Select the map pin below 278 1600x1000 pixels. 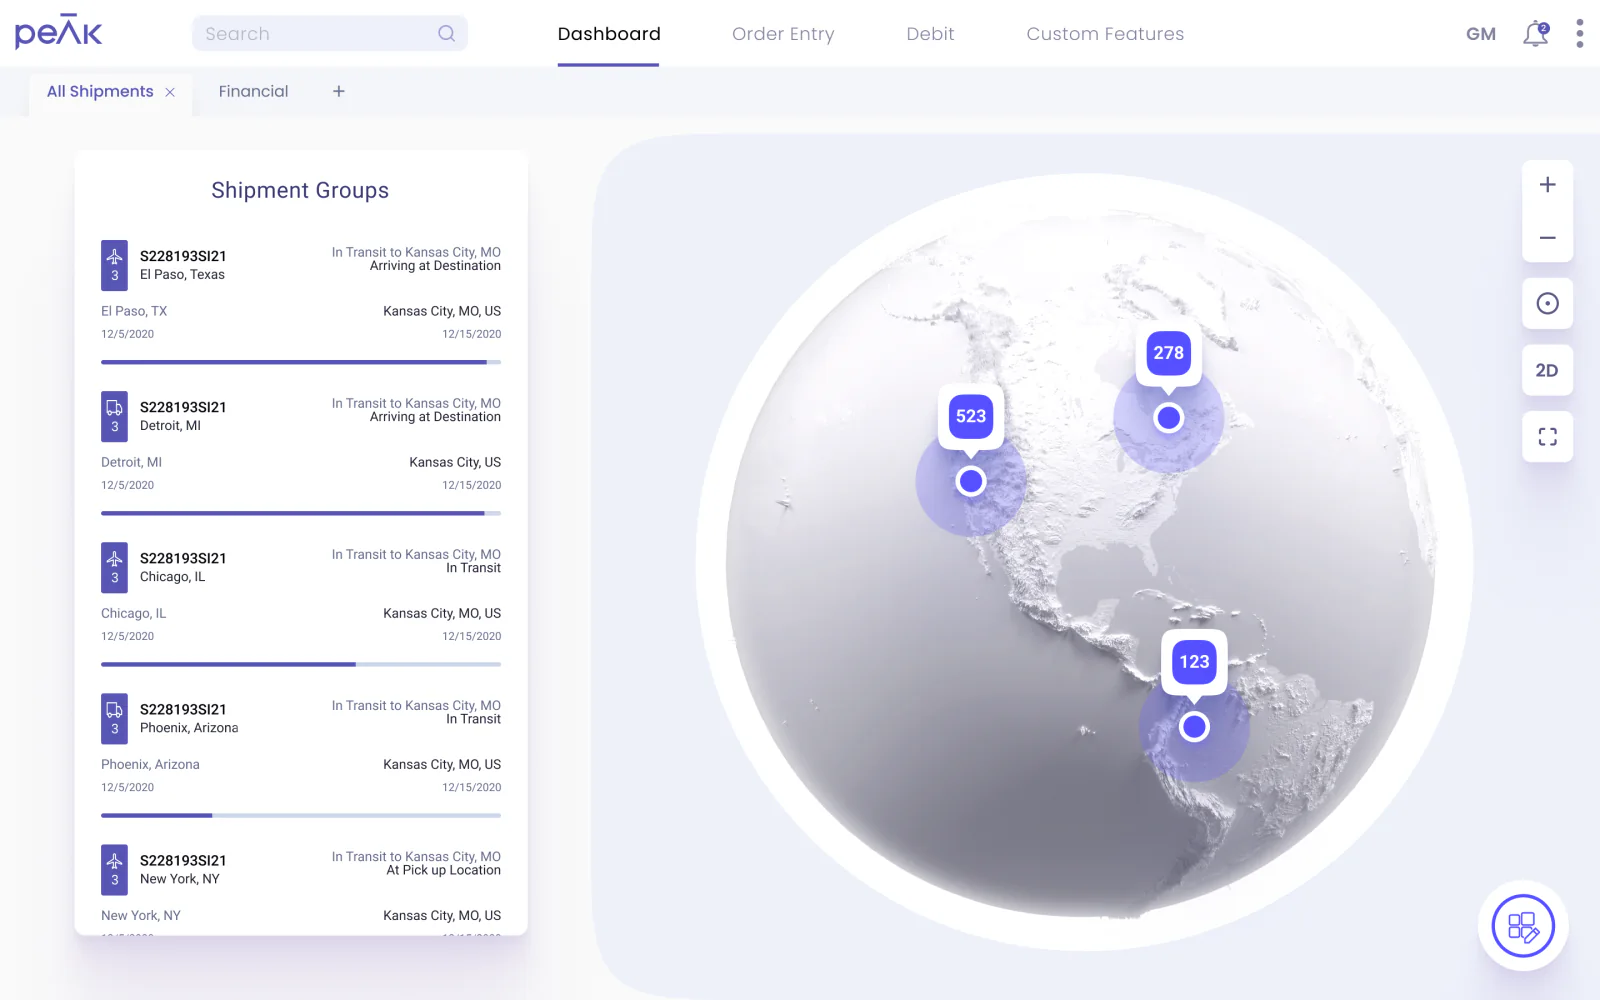click(1168, 417)
